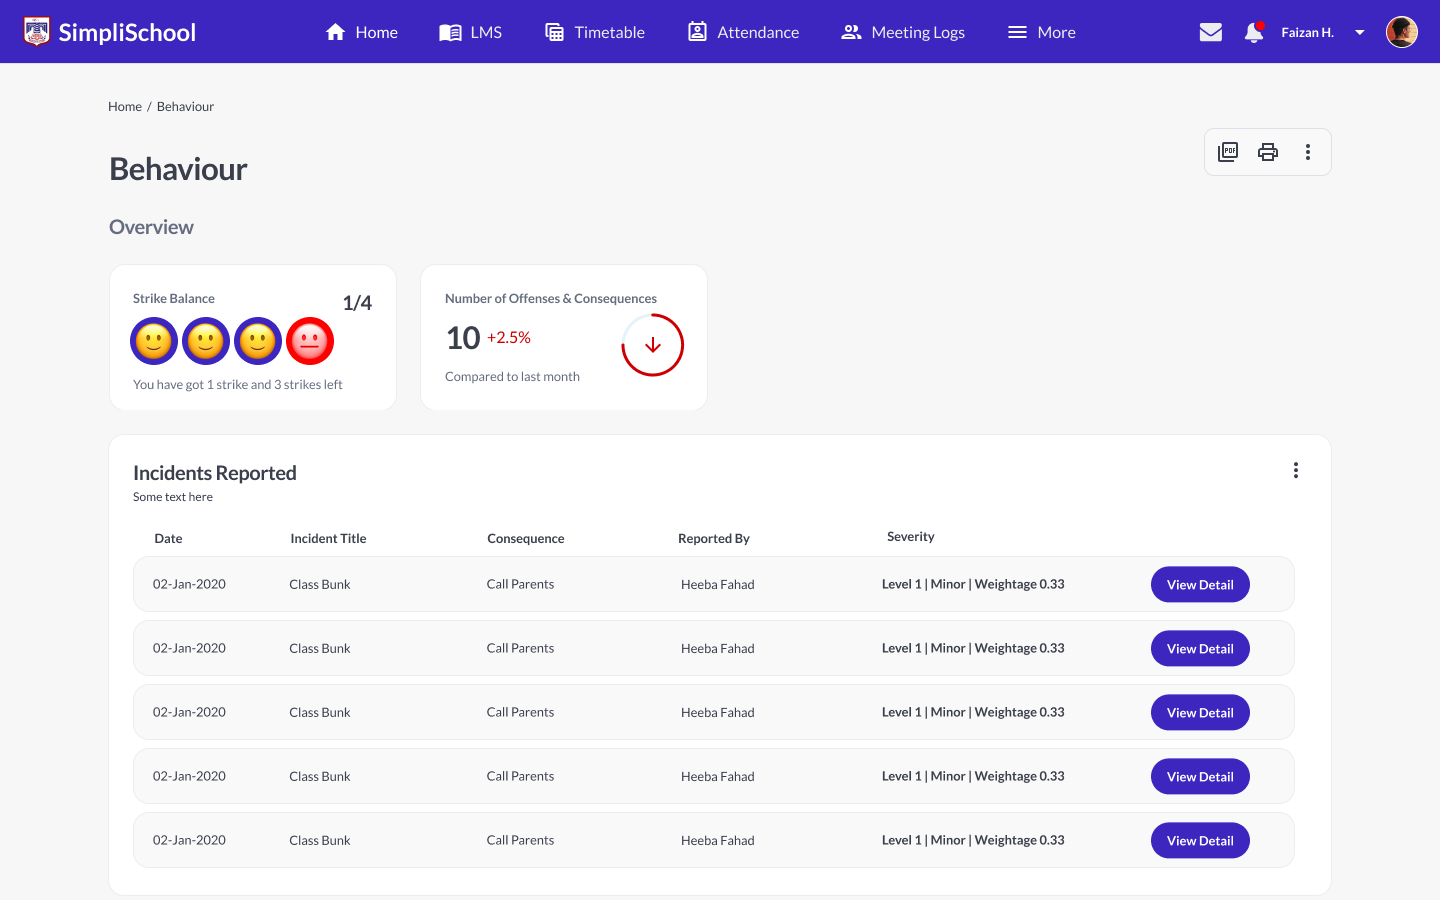
Task: Go to Home in navigation bar
Action: coord(362,32)
